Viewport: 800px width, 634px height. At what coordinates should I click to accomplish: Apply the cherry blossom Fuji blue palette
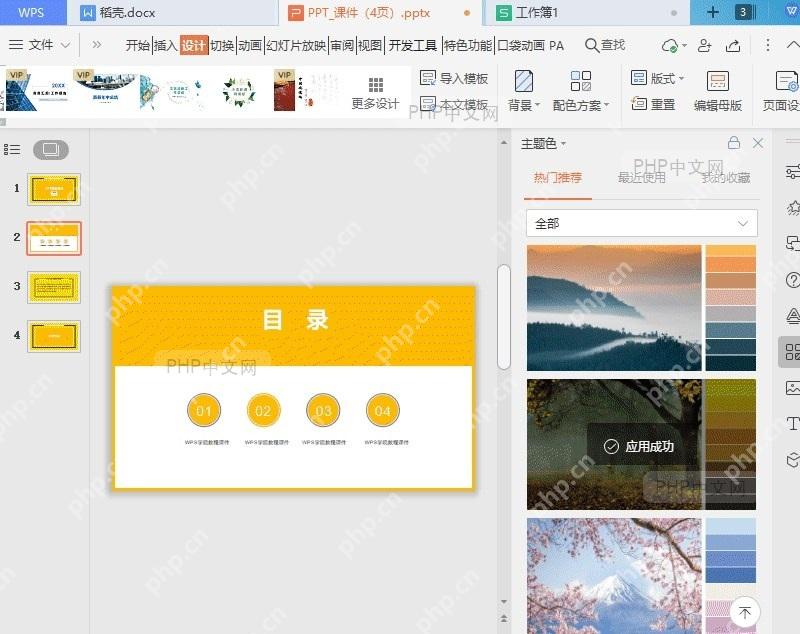[641, 576]
